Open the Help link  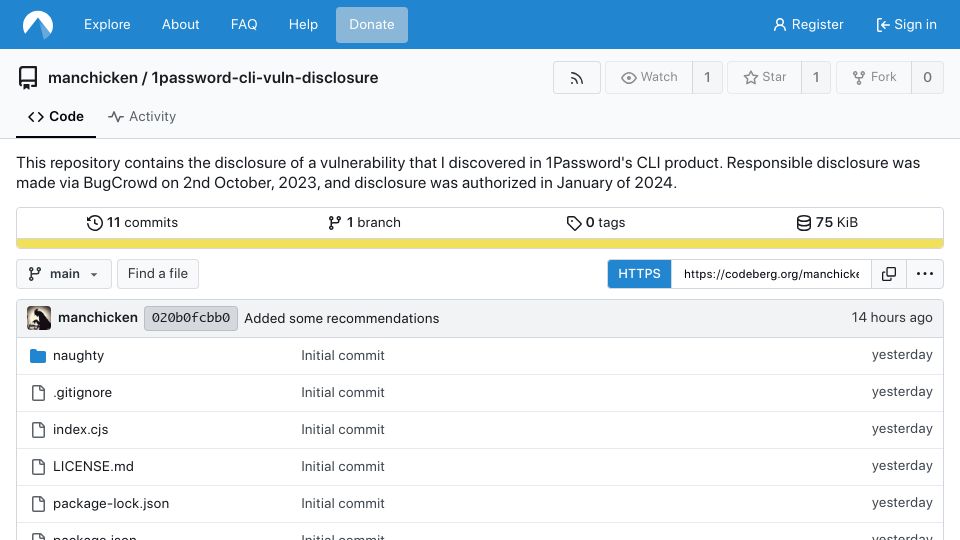click(x=303, y=24)
